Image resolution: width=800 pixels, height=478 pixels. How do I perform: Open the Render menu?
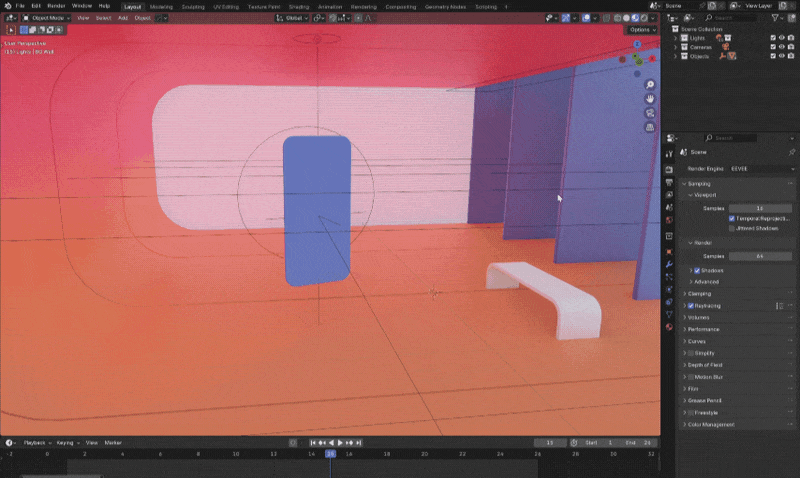click(56, 6)
